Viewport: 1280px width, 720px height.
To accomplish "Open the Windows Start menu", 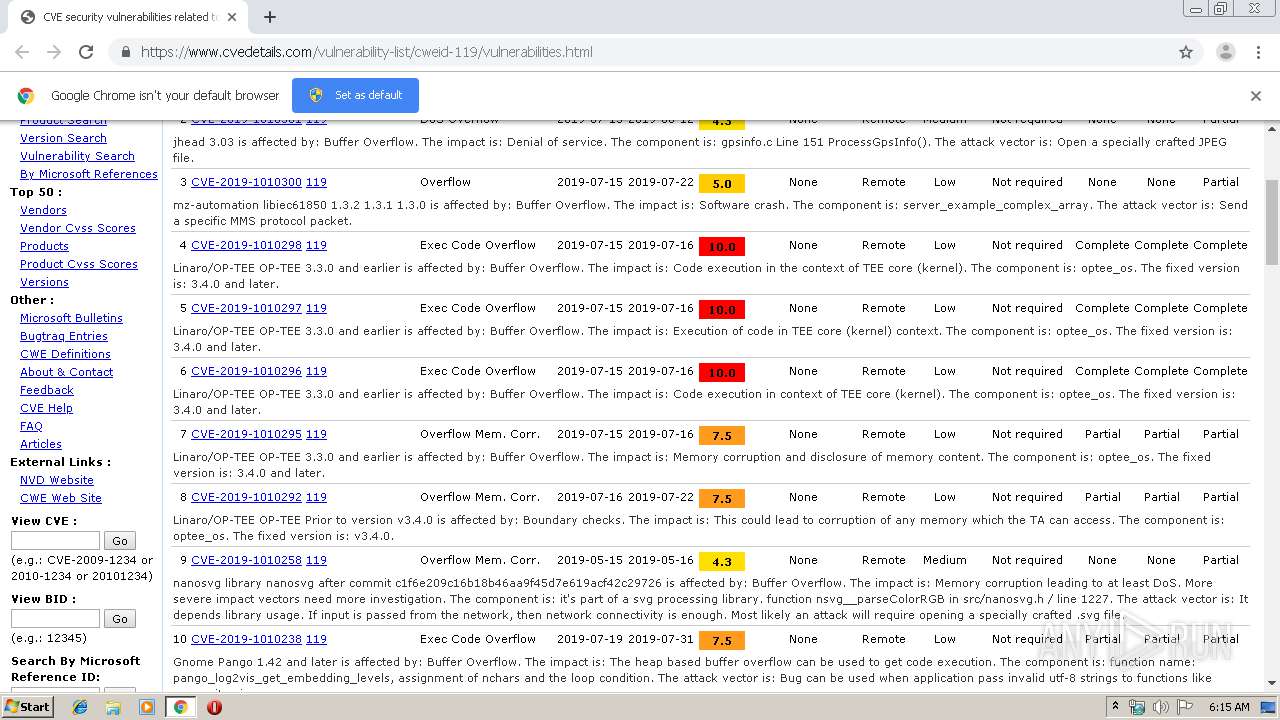I will coord(28,706).
